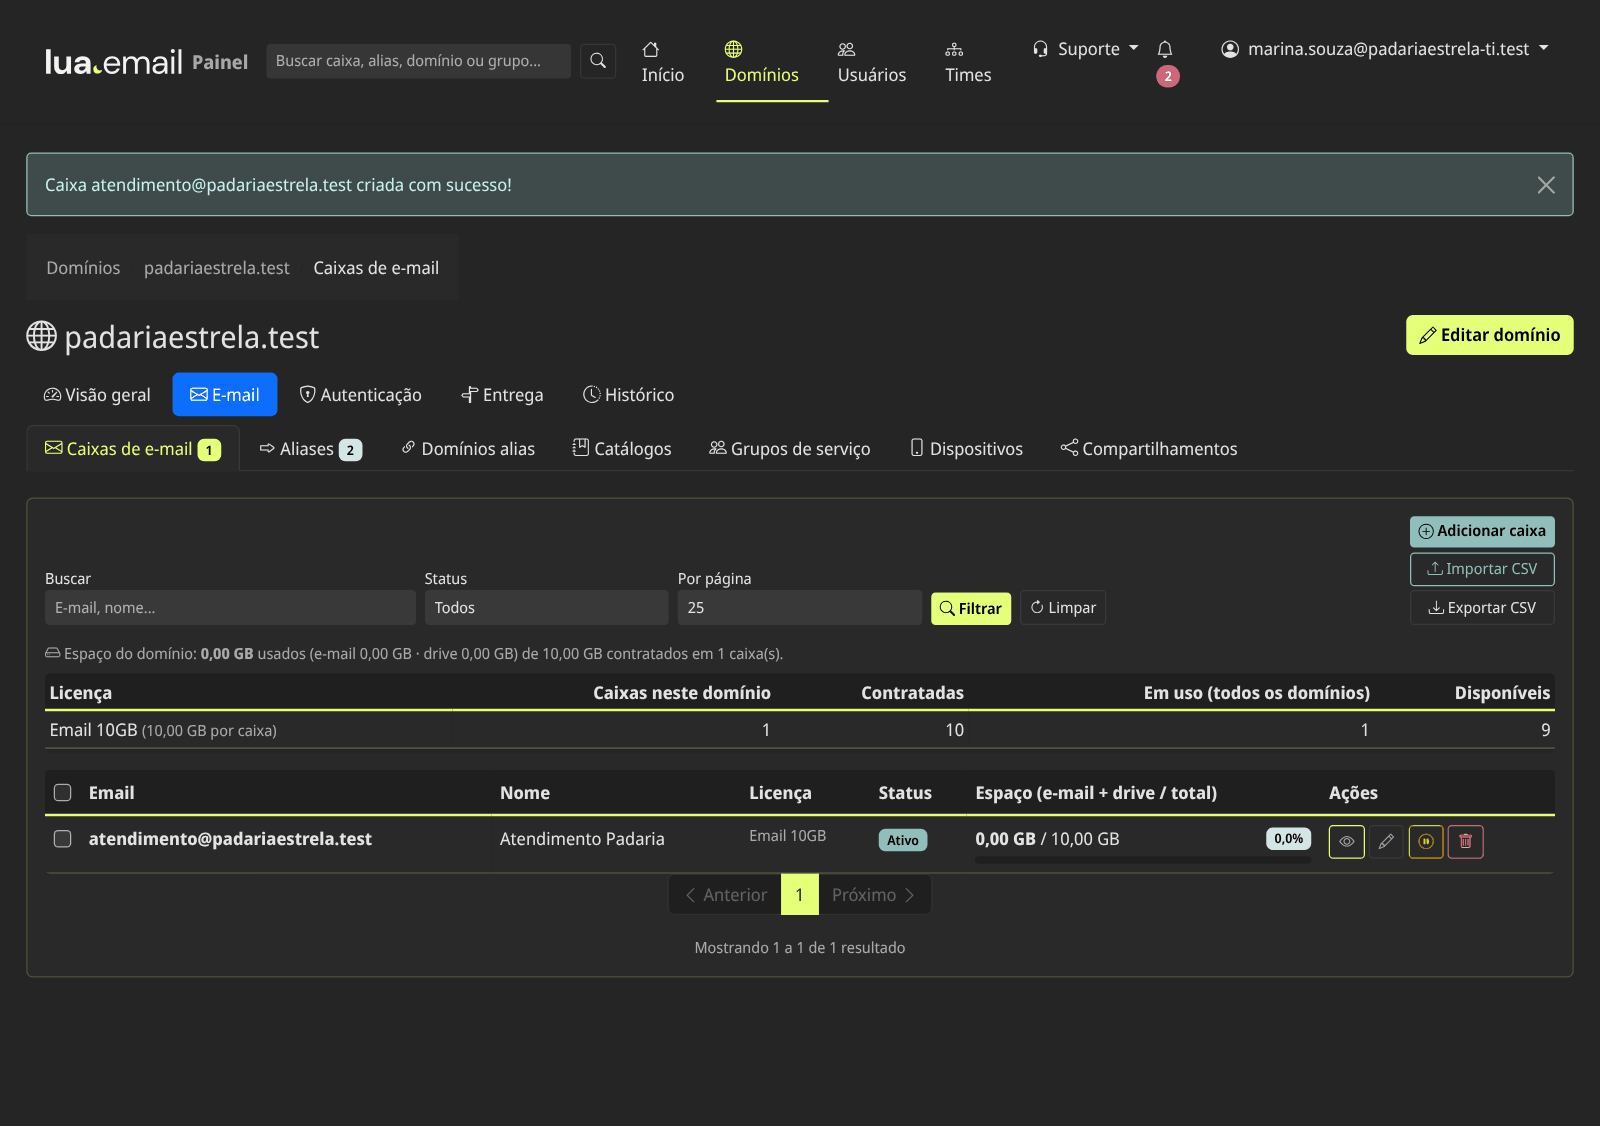Open the Domínios alias sub-tab
This screenshot has width=1600, height=1126.
point(468,449)
